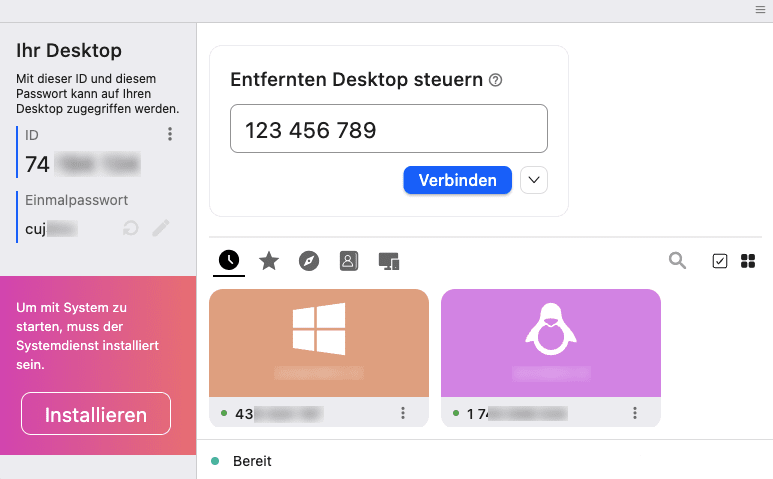Open the favorites star tab
This screenshot has height=479, width=773.
[269, 261]
